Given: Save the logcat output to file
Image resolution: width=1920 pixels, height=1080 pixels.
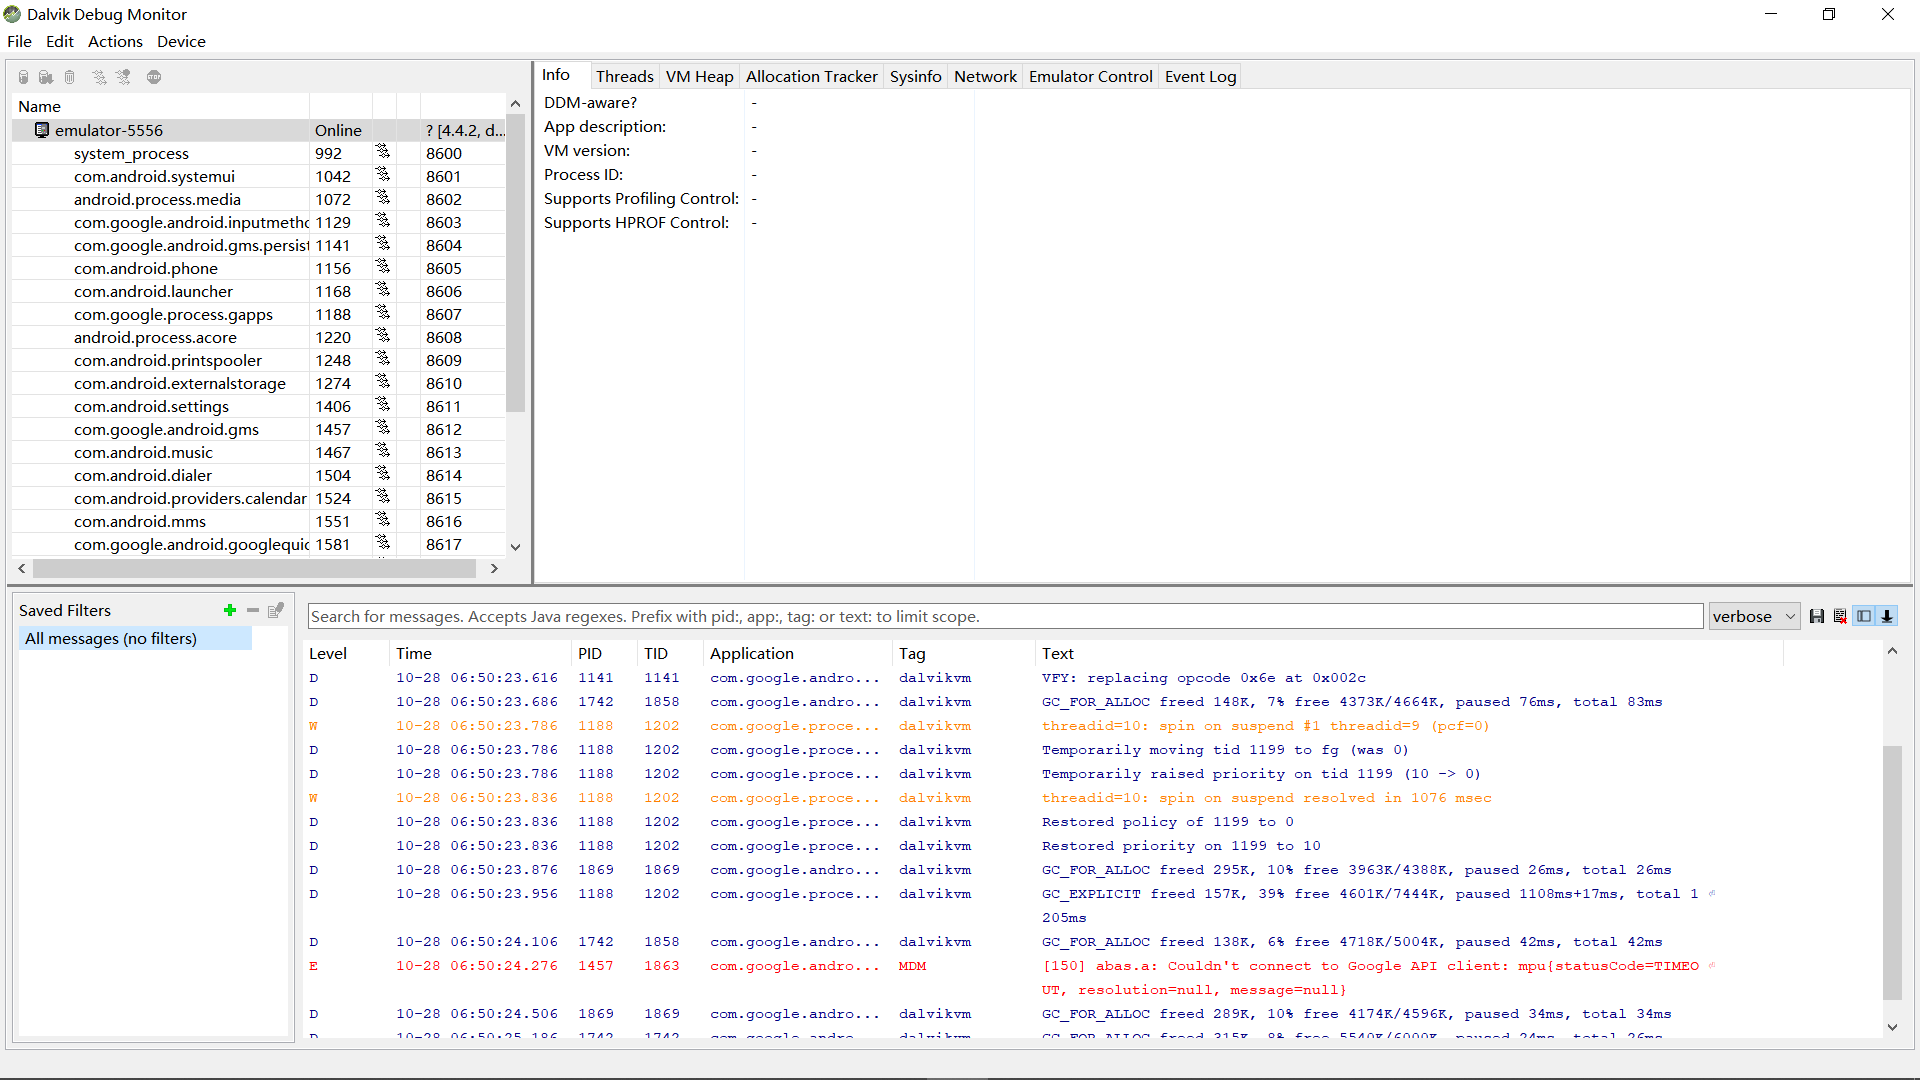Looking at the screenshot, I should click(1817, 616).
